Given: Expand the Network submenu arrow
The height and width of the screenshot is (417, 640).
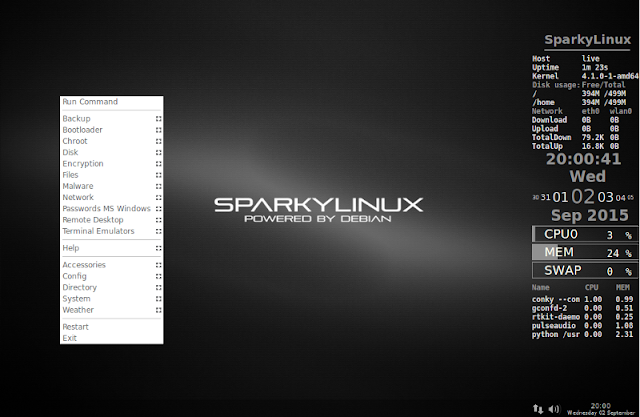Looking at the screenshot, I should (158, 197).
